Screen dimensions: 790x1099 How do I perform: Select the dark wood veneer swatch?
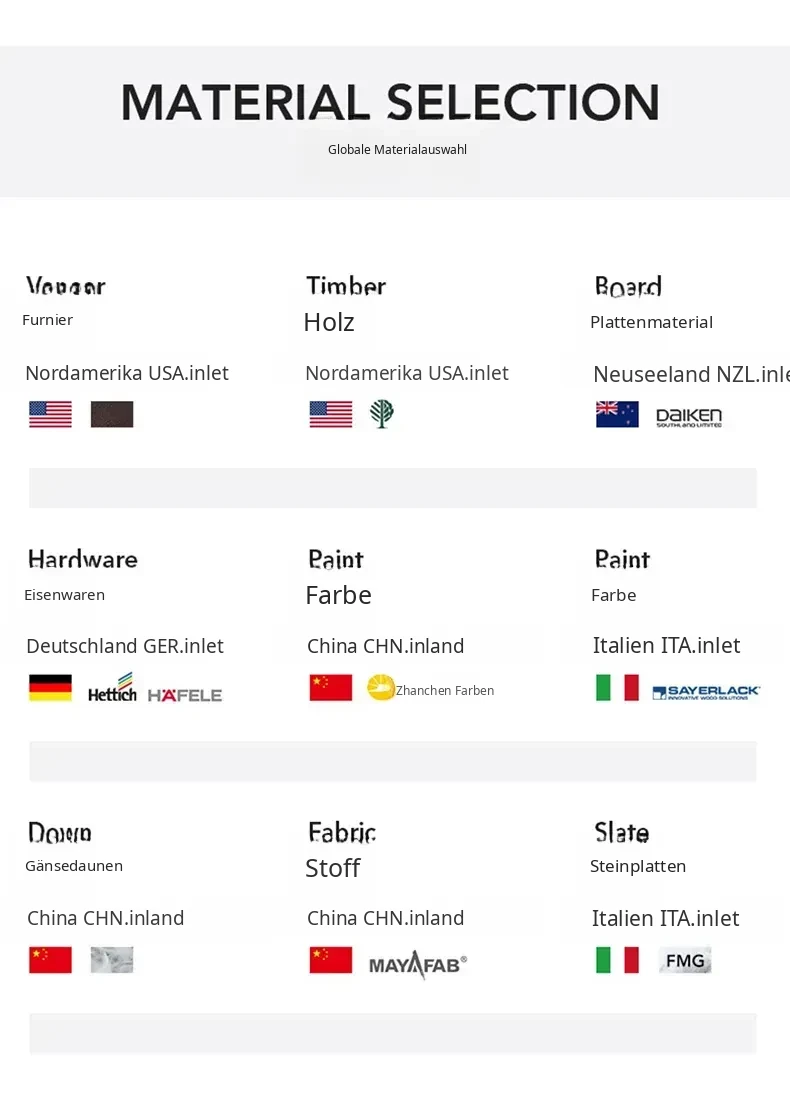pyautogui.click(x=112, y=414)
